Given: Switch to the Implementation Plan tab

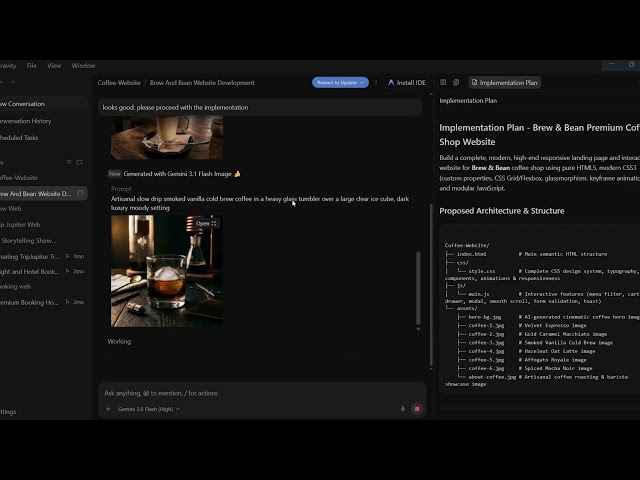Looking at the screenshot, I should pyautogui.click(x=504, y=82).
